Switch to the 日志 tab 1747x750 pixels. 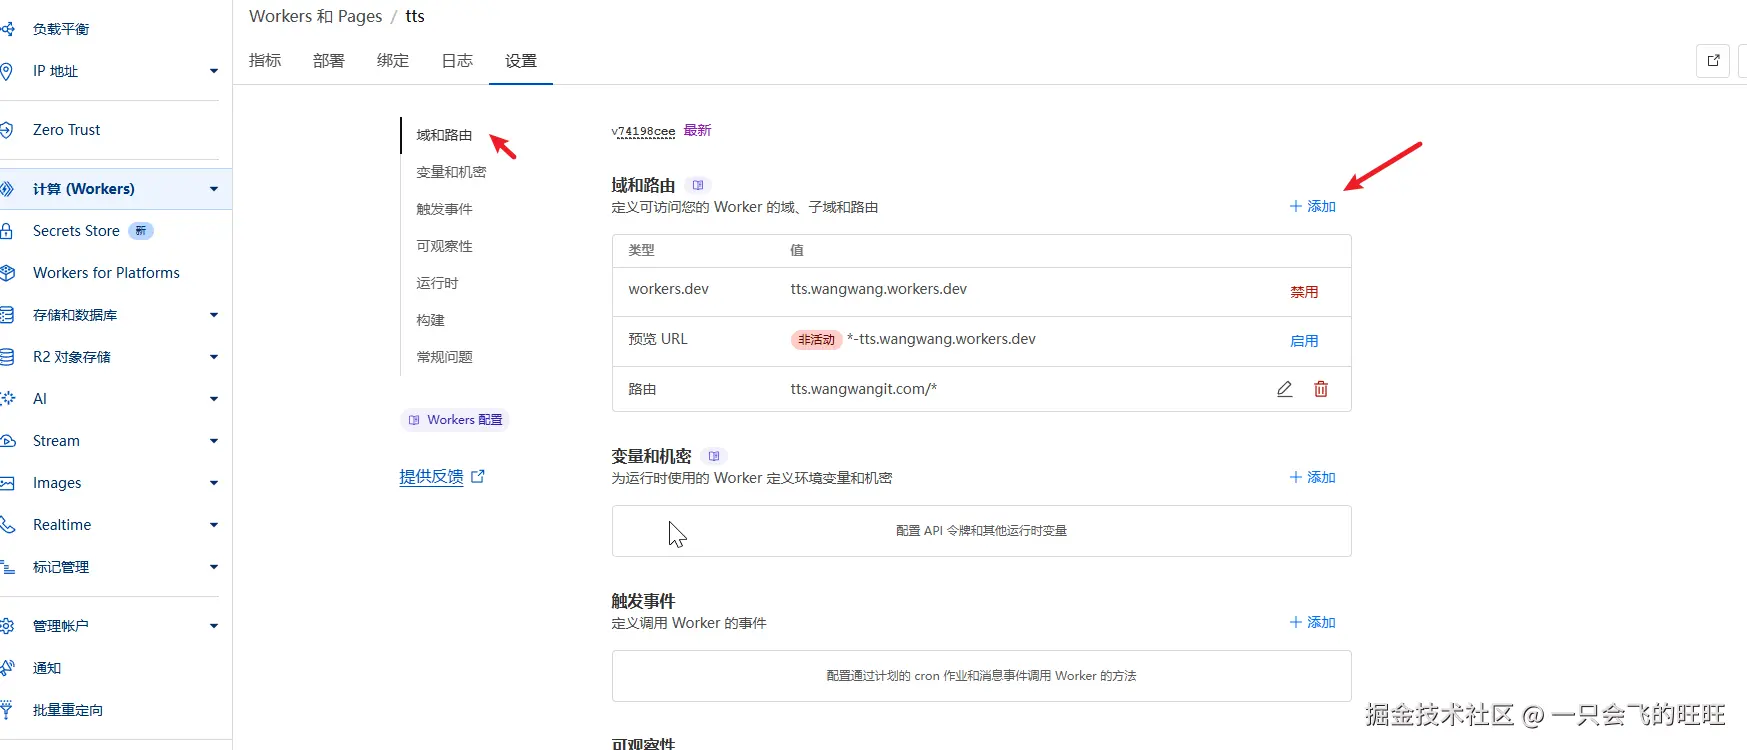pos(457,61)
